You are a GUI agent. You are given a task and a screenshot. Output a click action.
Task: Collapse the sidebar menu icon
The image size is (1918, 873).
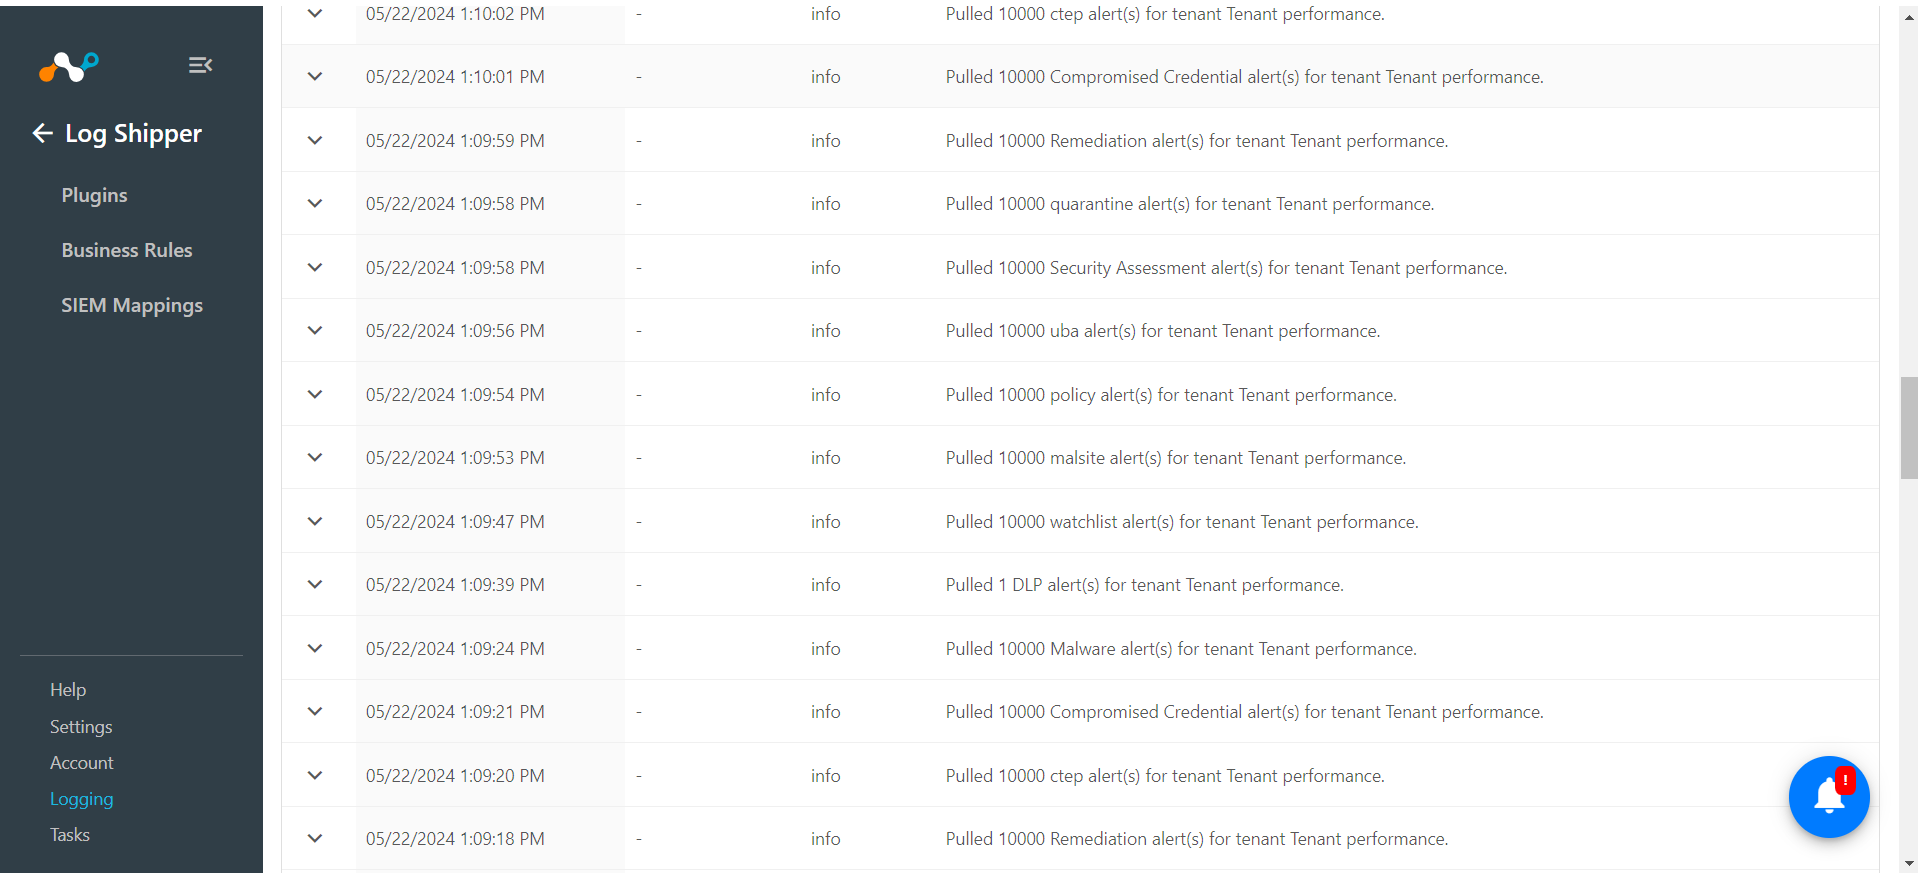[200, 65]
